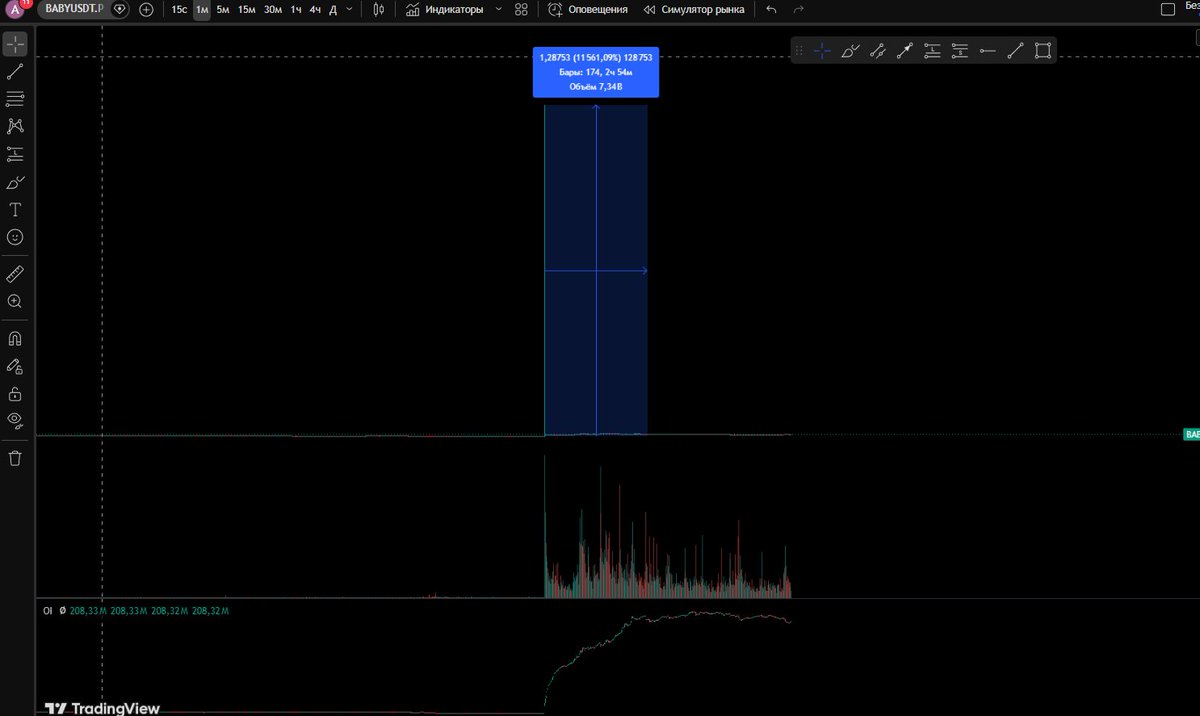Screen dimensions: 1200x716
Task: Select the brush drawing tool in sidebar
Action: [x=15, y=182]
